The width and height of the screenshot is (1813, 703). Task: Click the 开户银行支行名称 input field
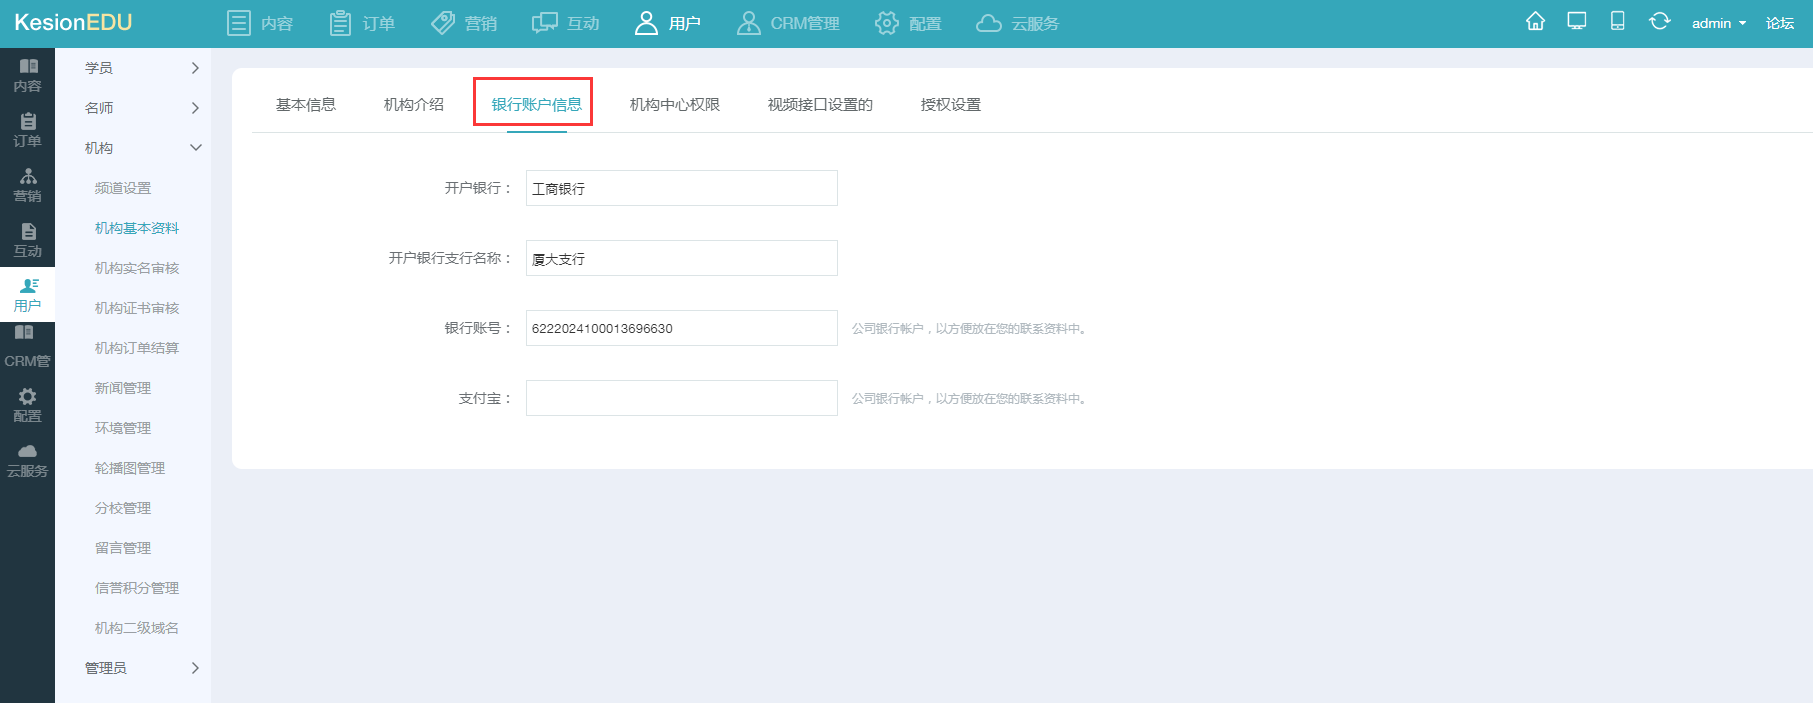(682, 258)
